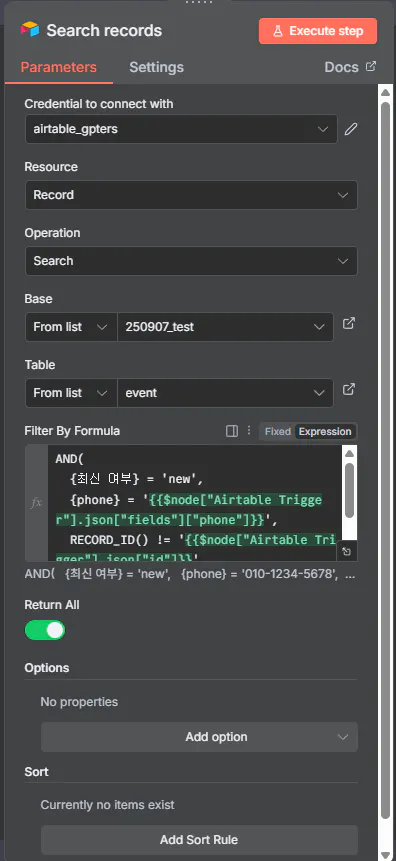The width and height of the screenshot is (396, 861).
Task: Switch to the Parameters tab
Action: 59,68
